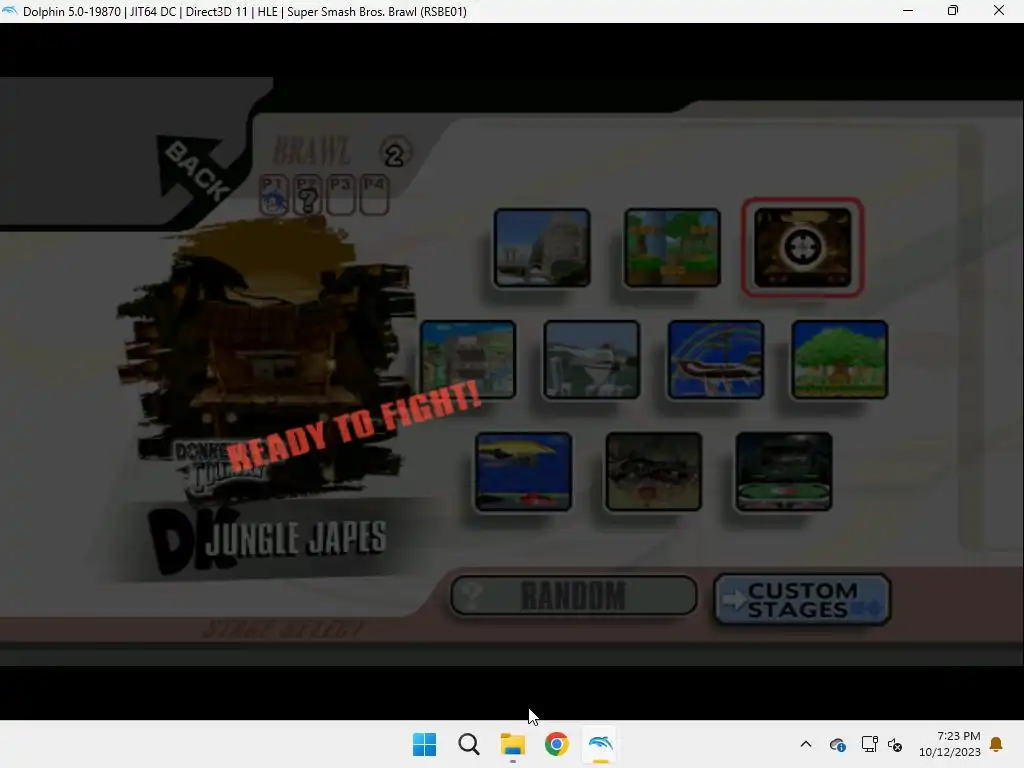
Task: Click the RANDOM stage button
Action: click(x=574, y=595)
